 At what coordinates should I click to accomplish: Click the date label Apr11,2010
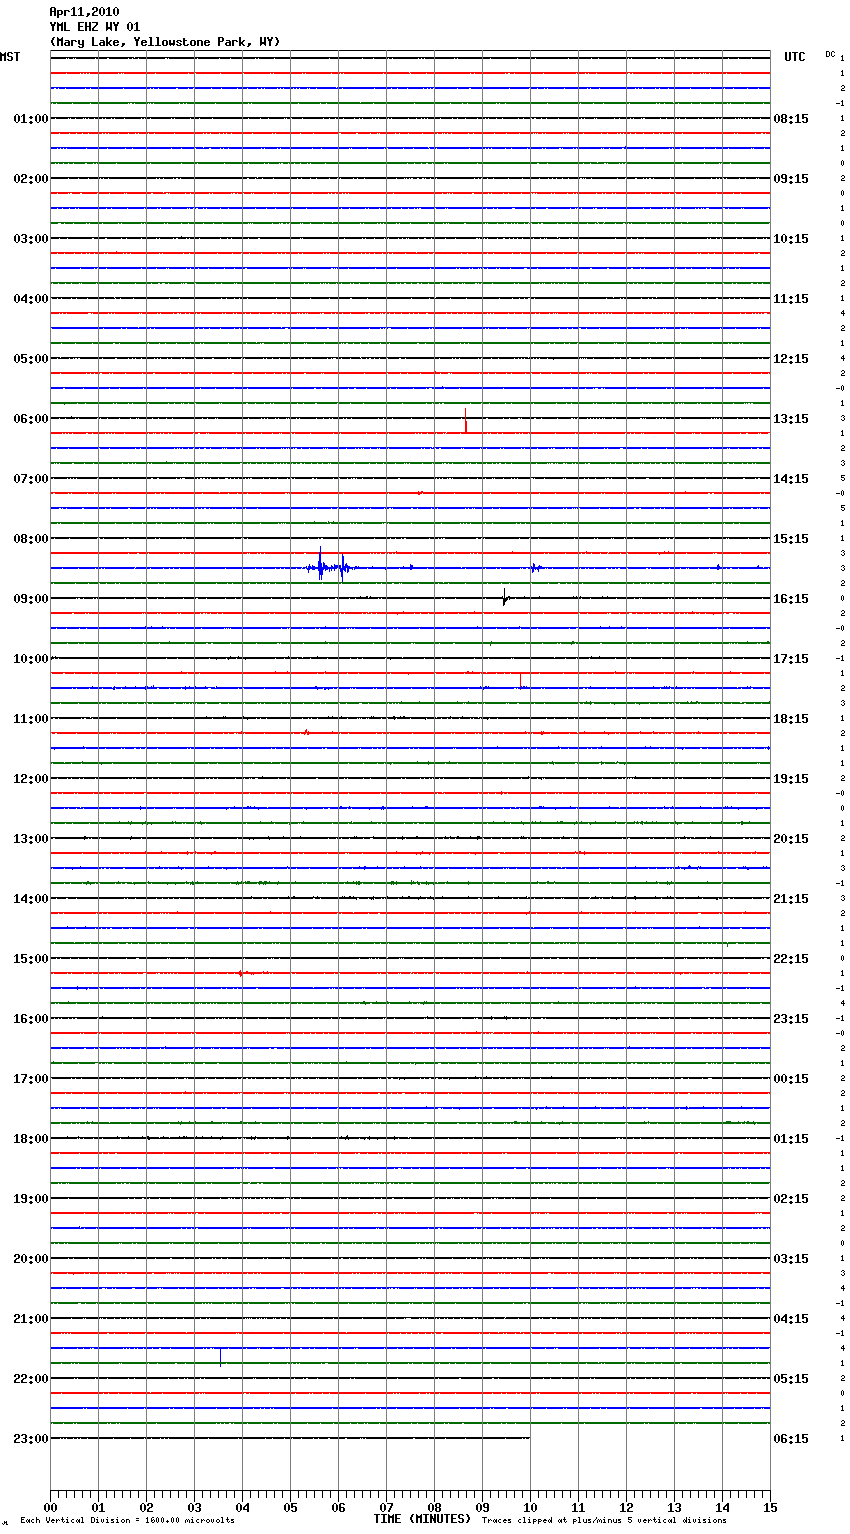pos(84,12)
